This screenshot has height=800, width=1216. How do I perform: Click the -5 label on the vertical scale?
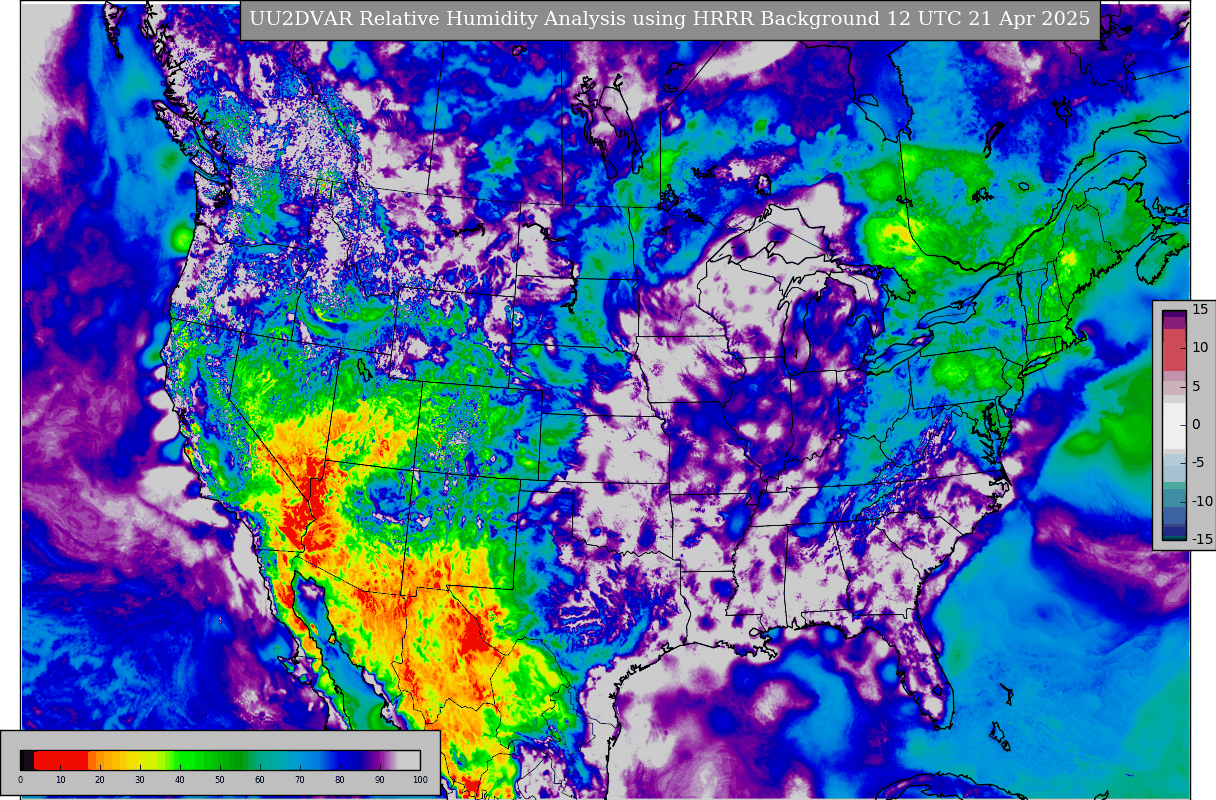(x=1199, y=463)
